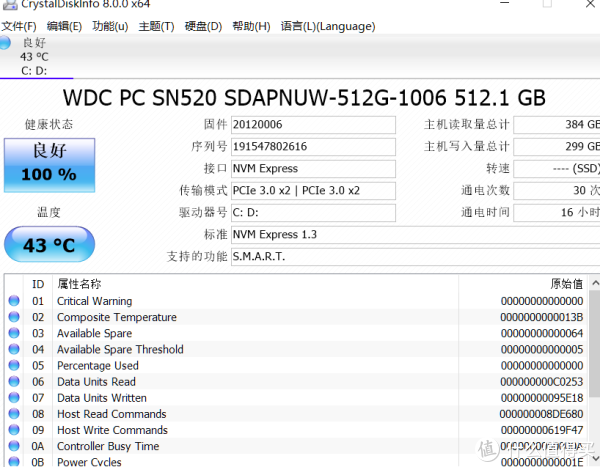Click the power on hours field 16 小时

point(556,212)
